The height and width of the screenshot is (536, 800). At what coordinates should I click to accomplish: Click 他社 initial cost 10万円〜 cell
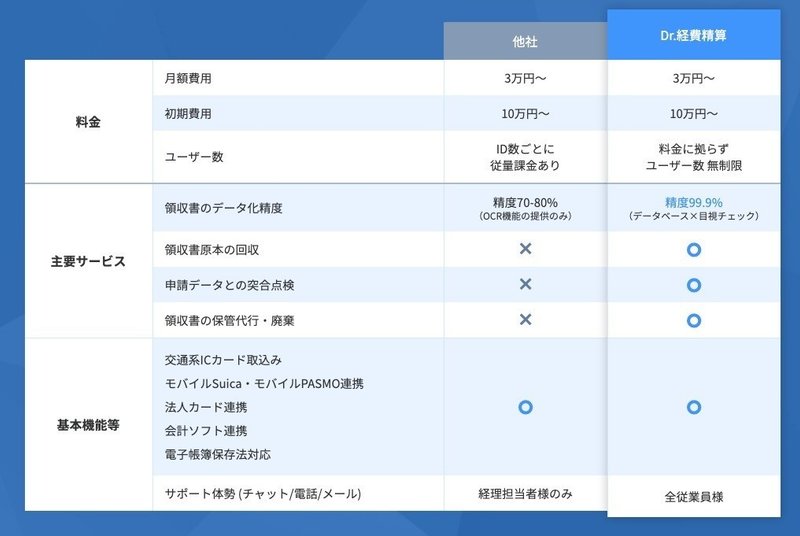tap(525, 113)
